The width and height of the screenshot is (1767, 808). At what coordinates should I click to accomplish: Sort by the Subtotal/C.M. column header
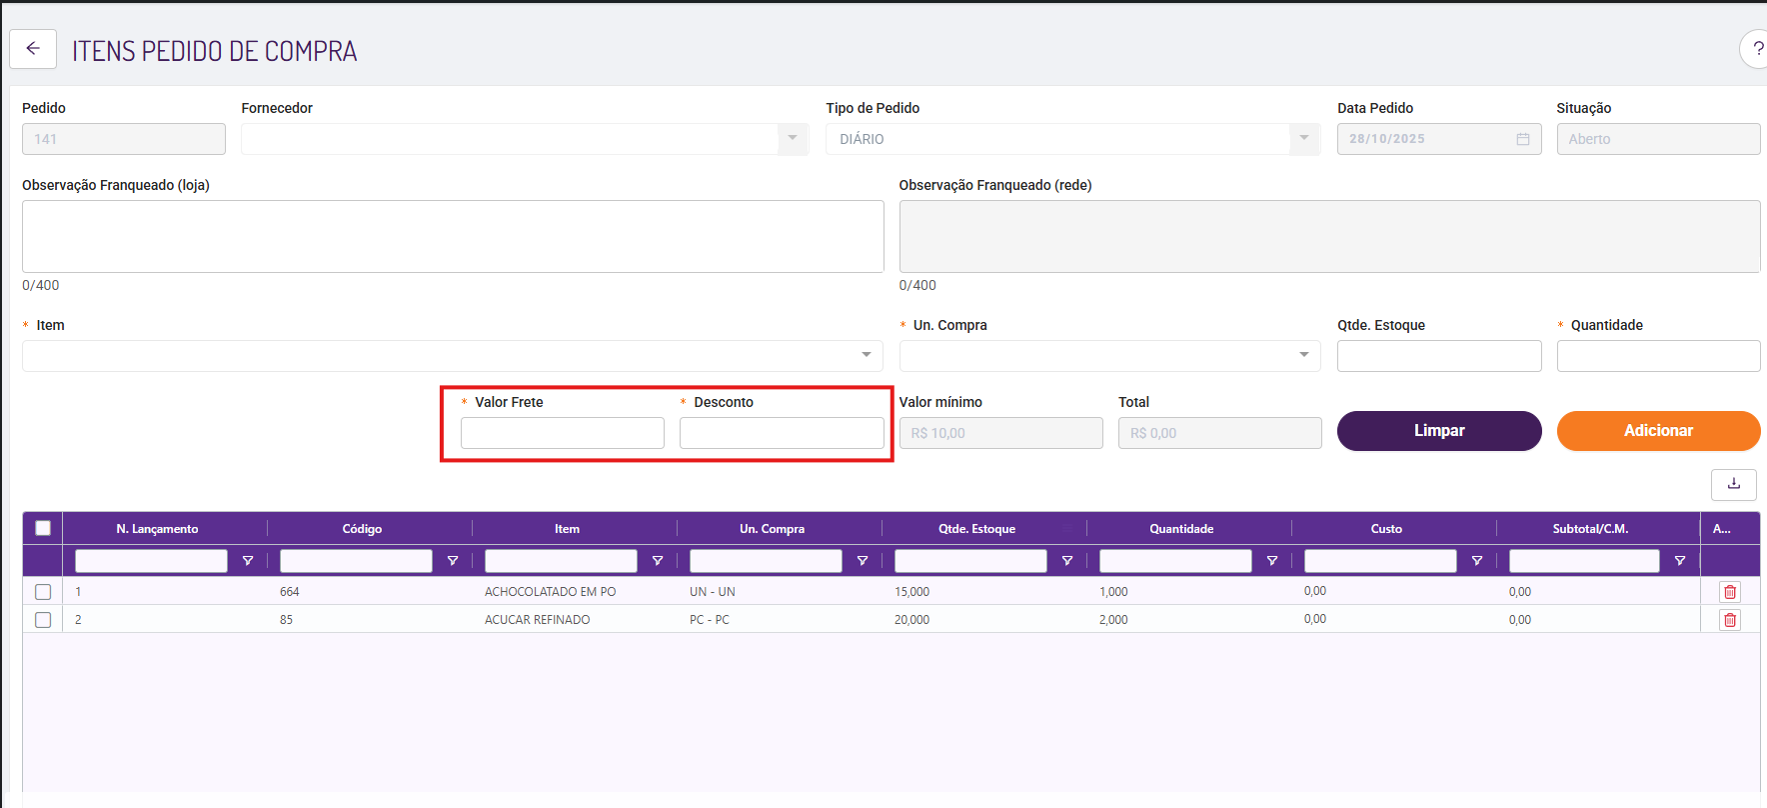click(1590, 529)
